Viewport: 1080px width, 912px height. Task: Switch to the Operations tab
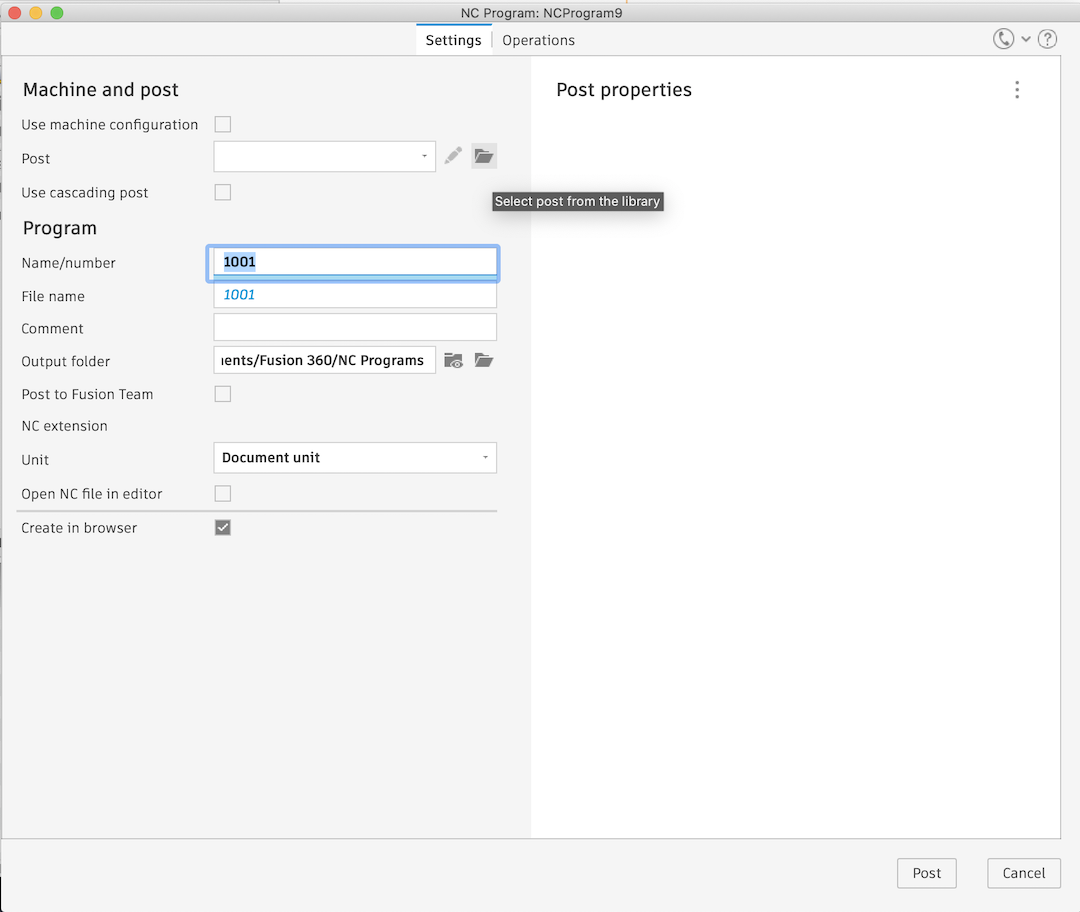tap(538, 40)
